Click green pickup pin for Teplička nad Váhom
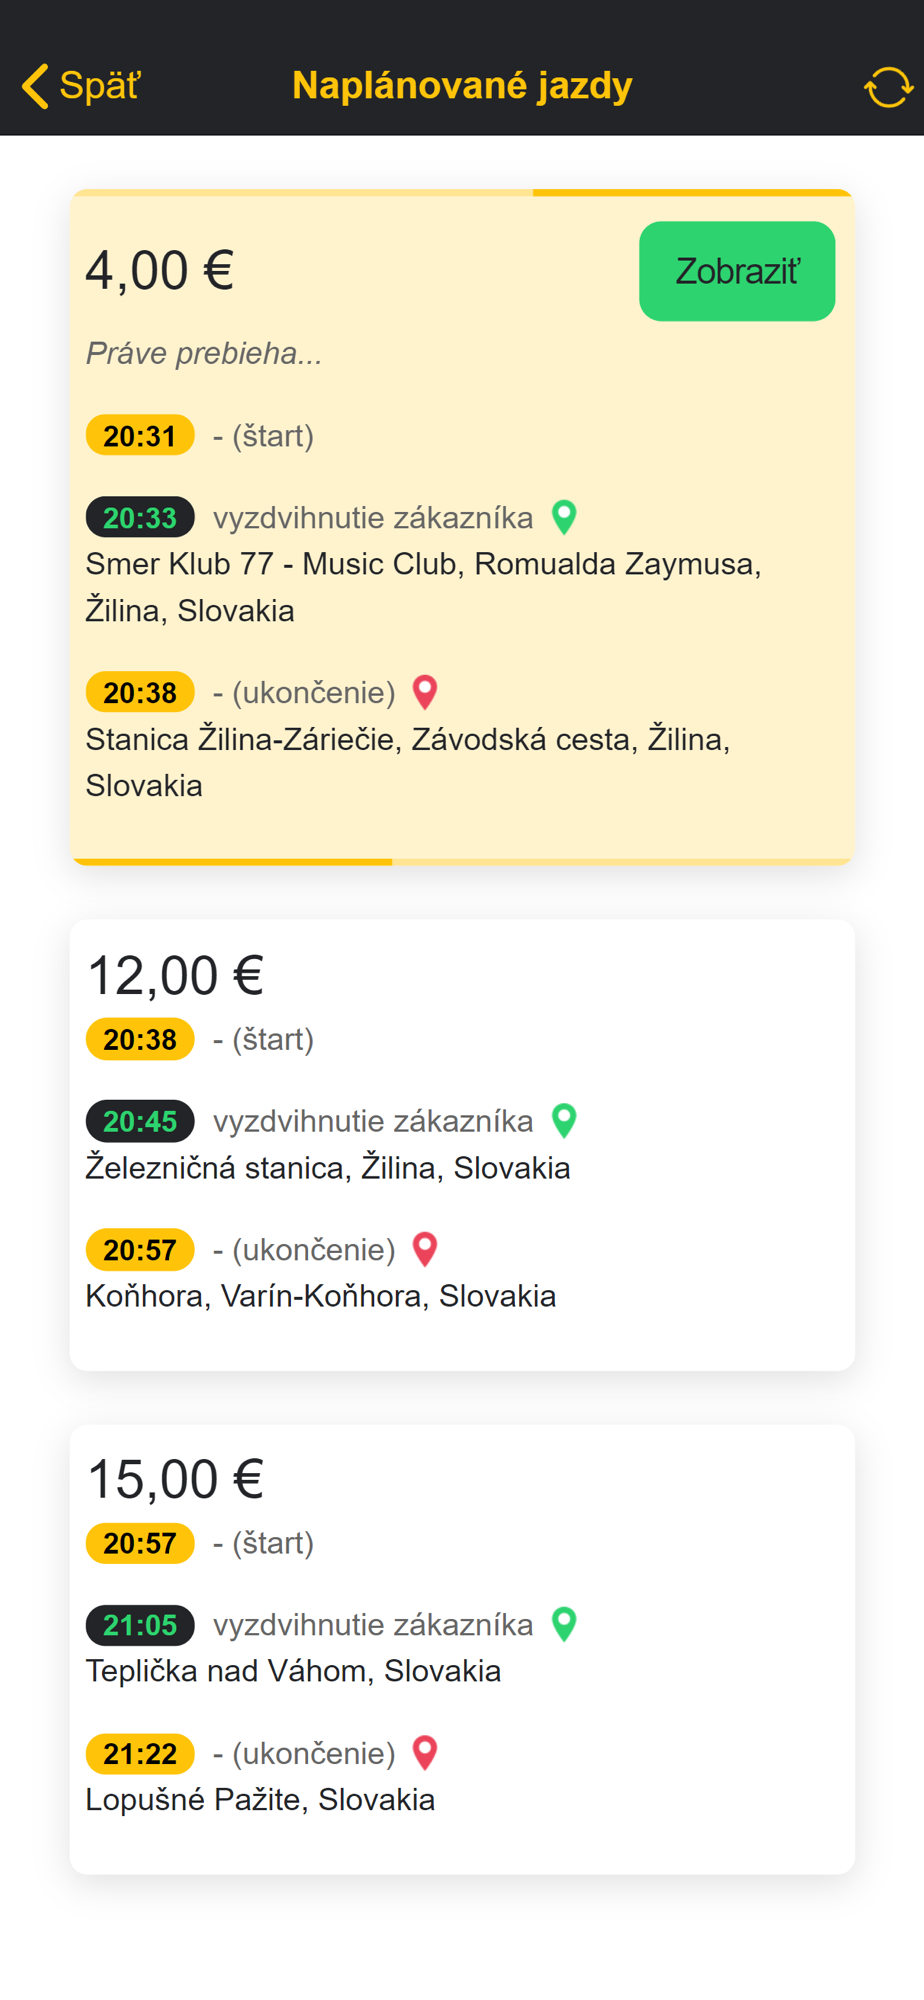Screen dimensions: 924x2000 pos(564,1624)
